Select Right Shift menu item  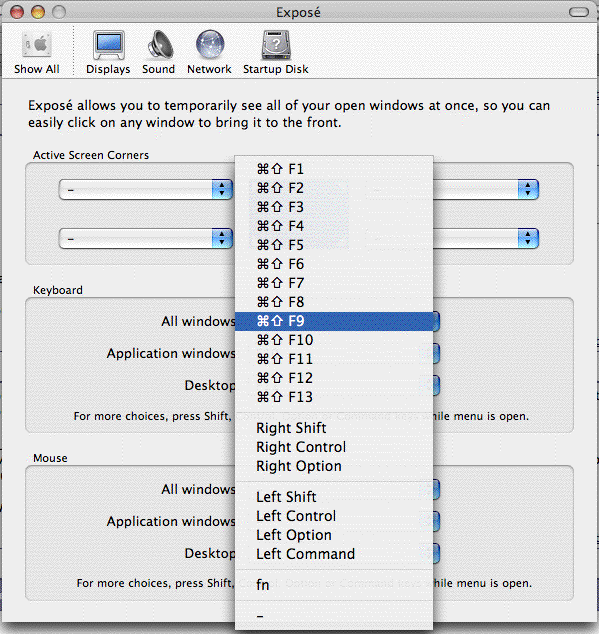[334, 428]
